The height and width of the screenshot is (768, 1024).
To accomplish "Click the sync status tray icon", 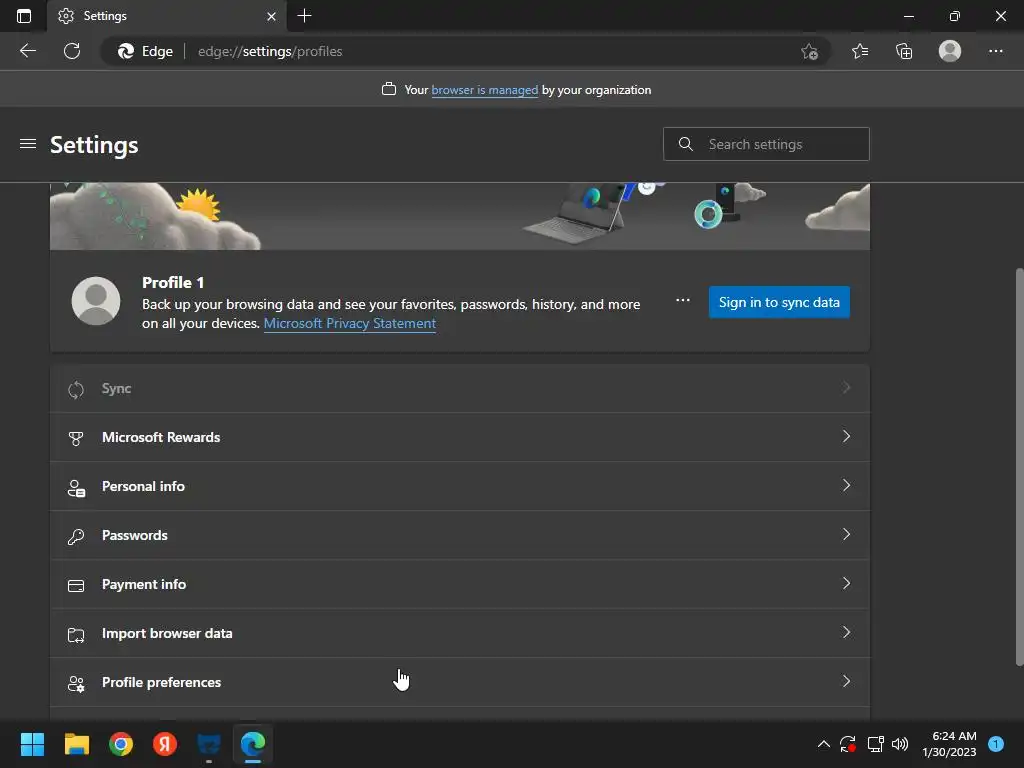I will point(848,744).
